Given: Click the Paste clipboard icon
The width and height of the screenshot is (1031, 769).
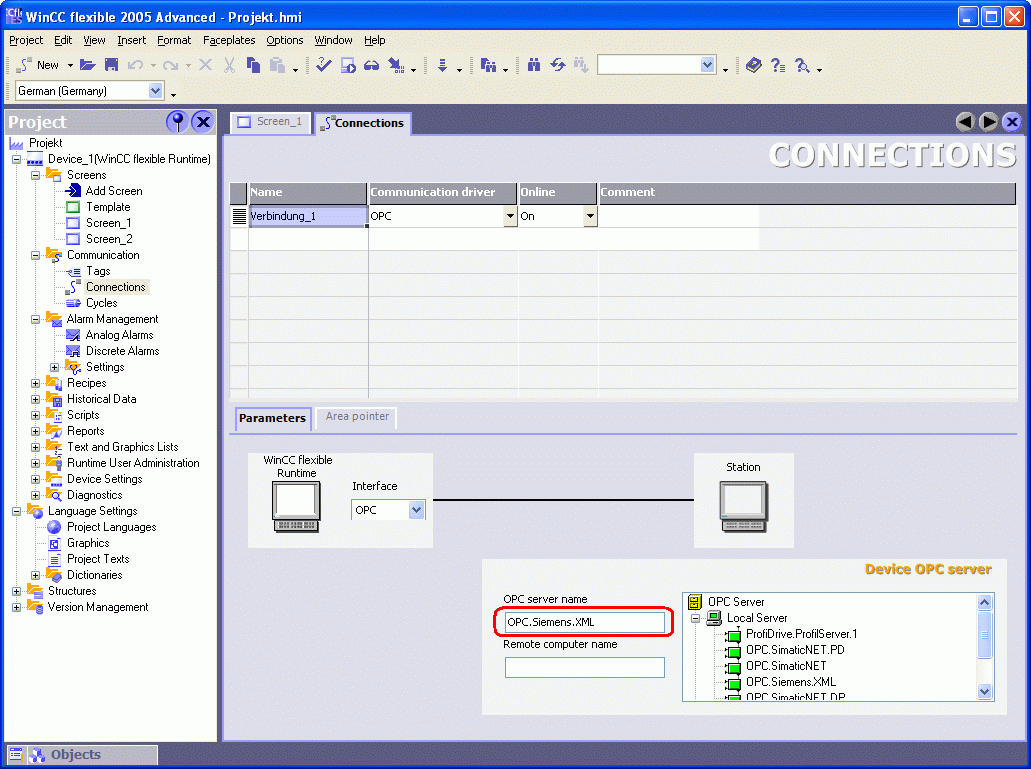Looking at the screenshot, I should [x=277, y=65].
